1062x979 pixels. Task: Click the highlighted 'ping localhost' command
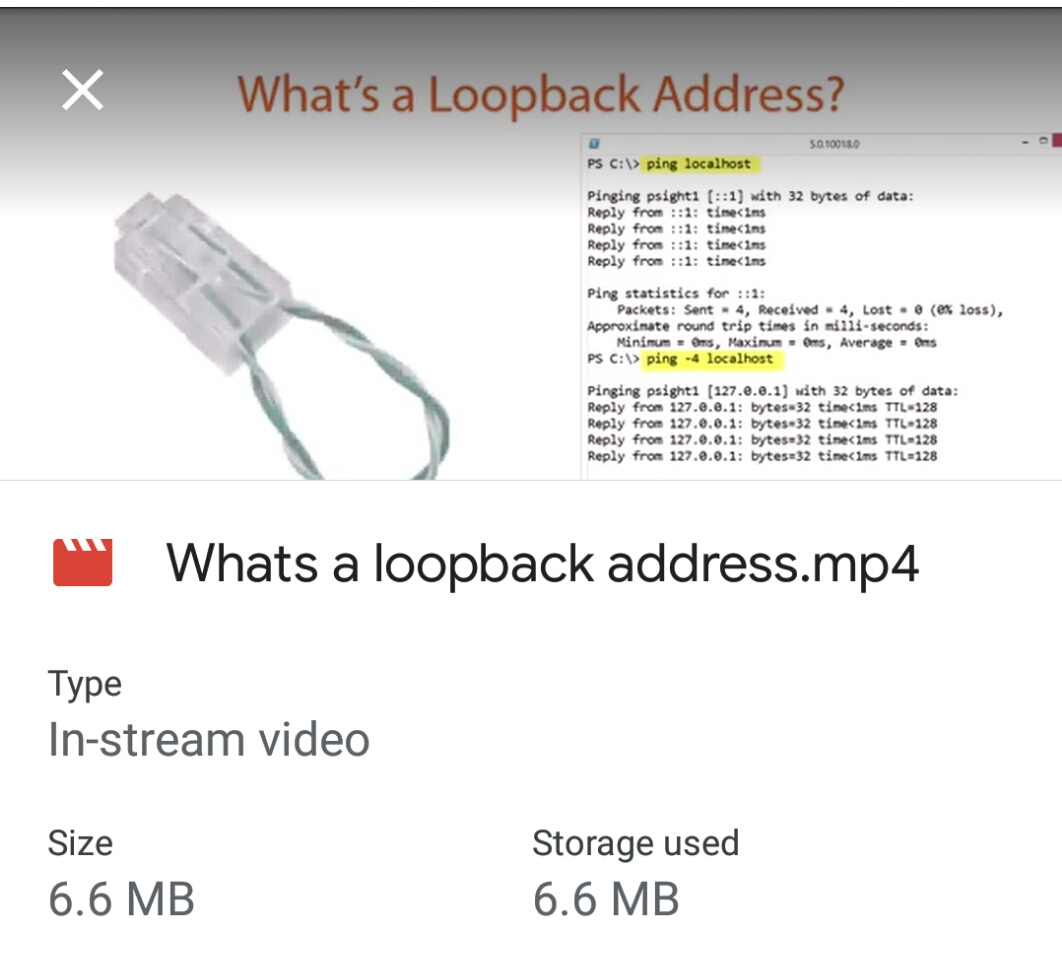[x=700, y=164]
